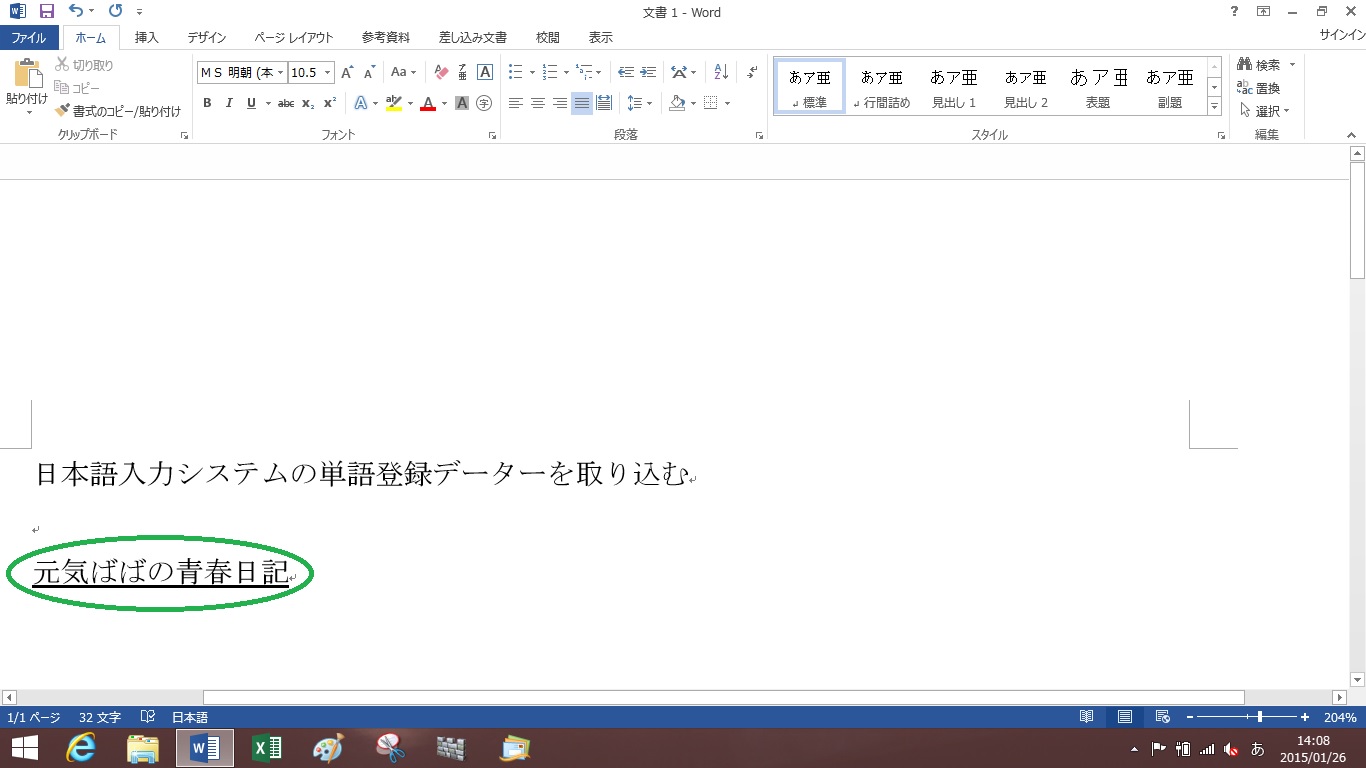Image resolution: width=1366 pixels, height=768 pixels.
Task: Switch to read mode view icon
Action: [1087, 717]
